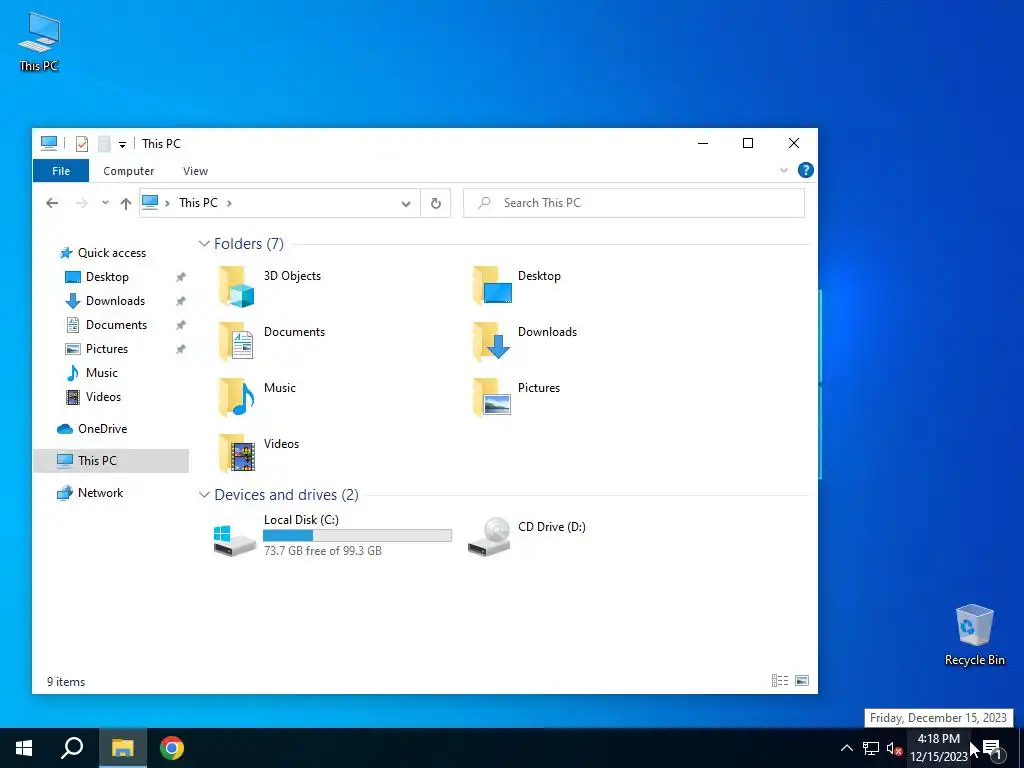Click This PC breadcrumb in address bar
Viewport: 1024px width, 768px height.
click(x=199, y=203)
